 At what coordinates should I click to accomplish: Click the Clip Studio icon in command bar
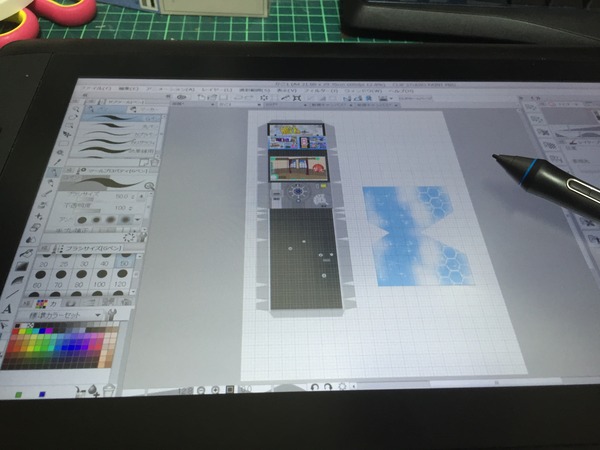[182, 97]
